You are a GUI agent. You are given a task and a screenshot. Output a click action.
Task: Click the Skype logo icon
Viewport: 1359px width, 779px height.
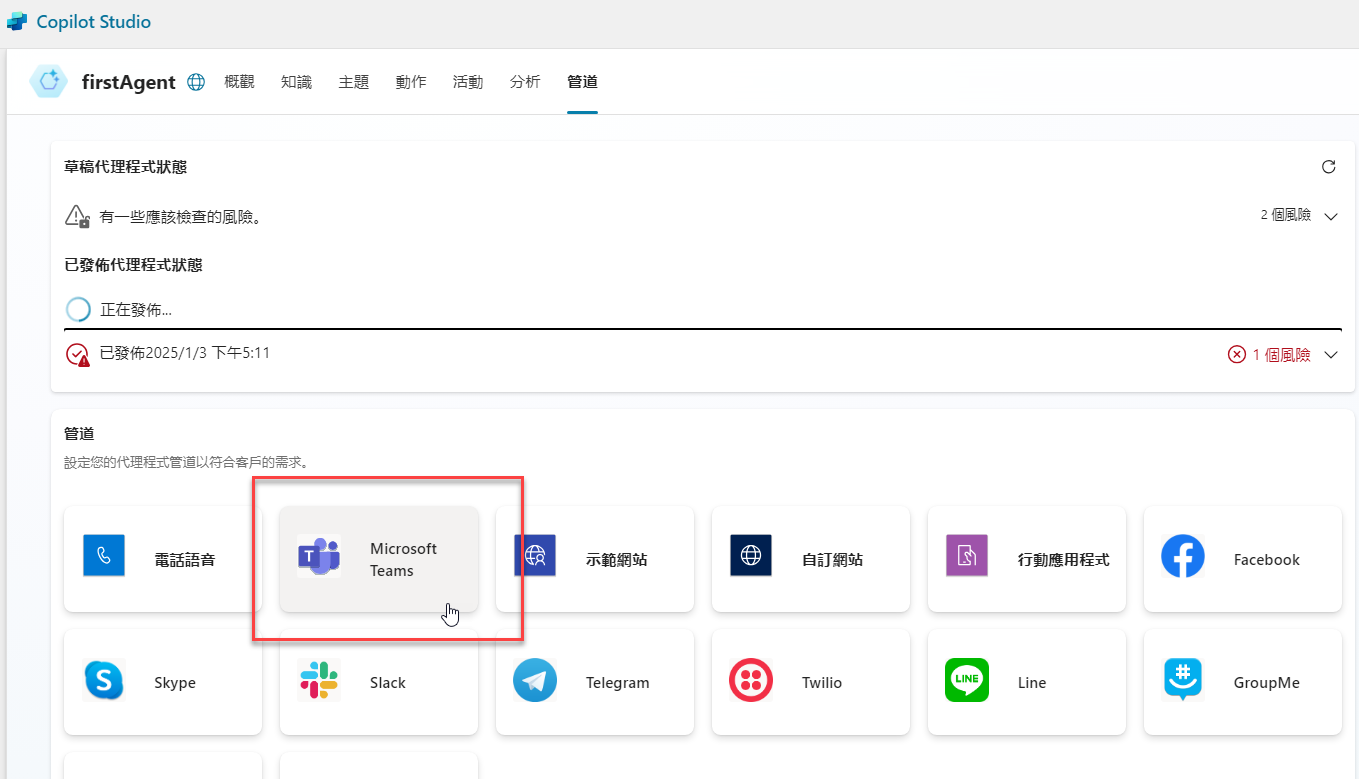coord(104,680)
